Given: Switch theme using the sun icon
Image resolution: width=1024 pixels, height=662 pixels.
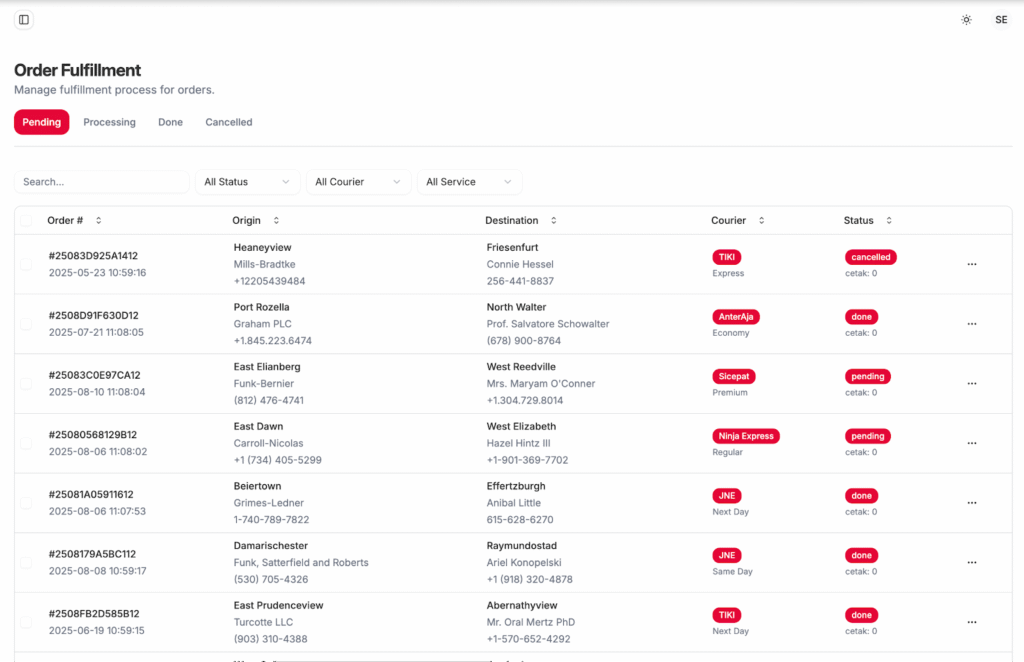Looking at the screenshot, I should (966, 20).
